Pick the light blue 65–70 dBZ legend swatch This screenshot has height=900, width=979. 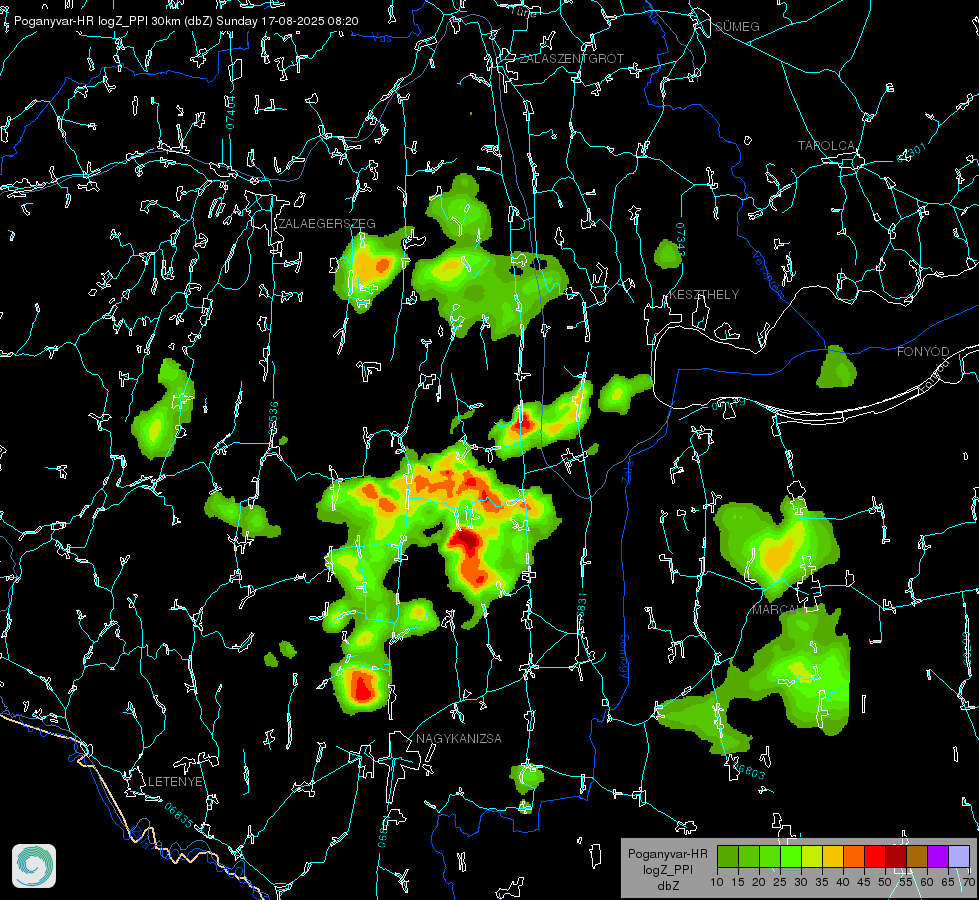tap(958, 856)
